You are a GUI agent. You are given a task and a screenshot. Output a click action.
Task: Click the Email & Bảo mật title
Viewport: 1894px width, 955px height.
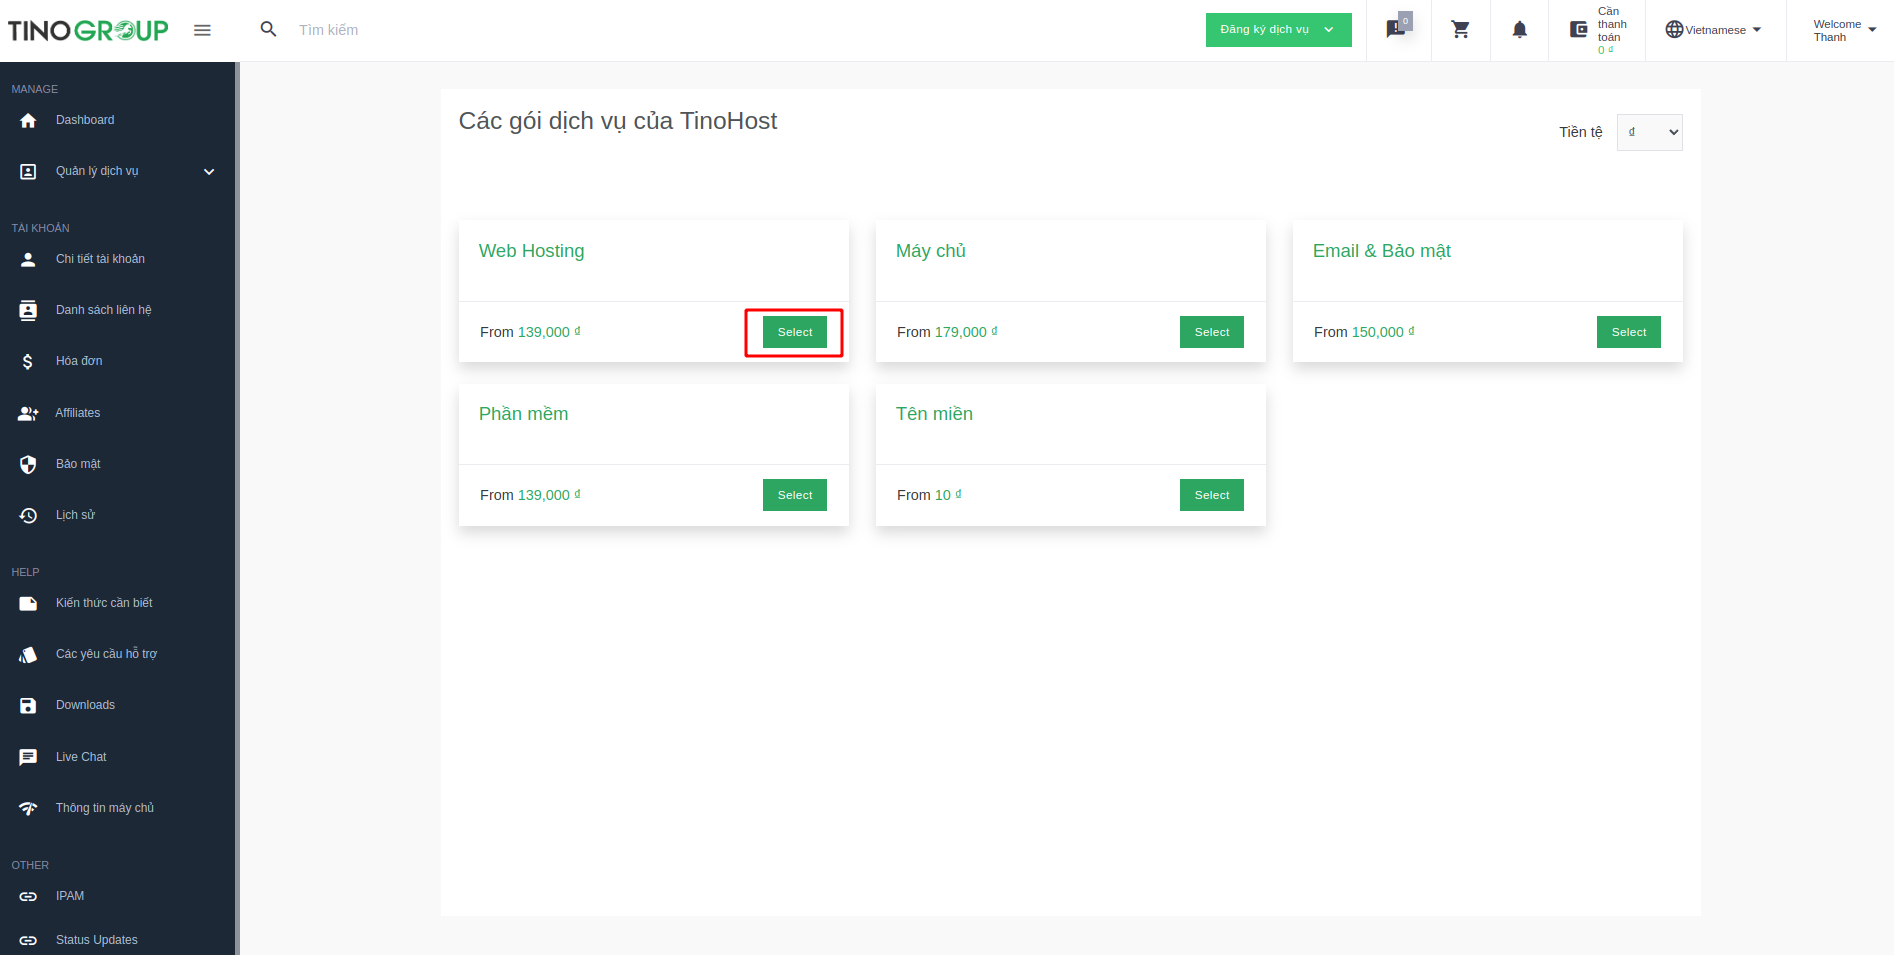[x=1382, y=251]
